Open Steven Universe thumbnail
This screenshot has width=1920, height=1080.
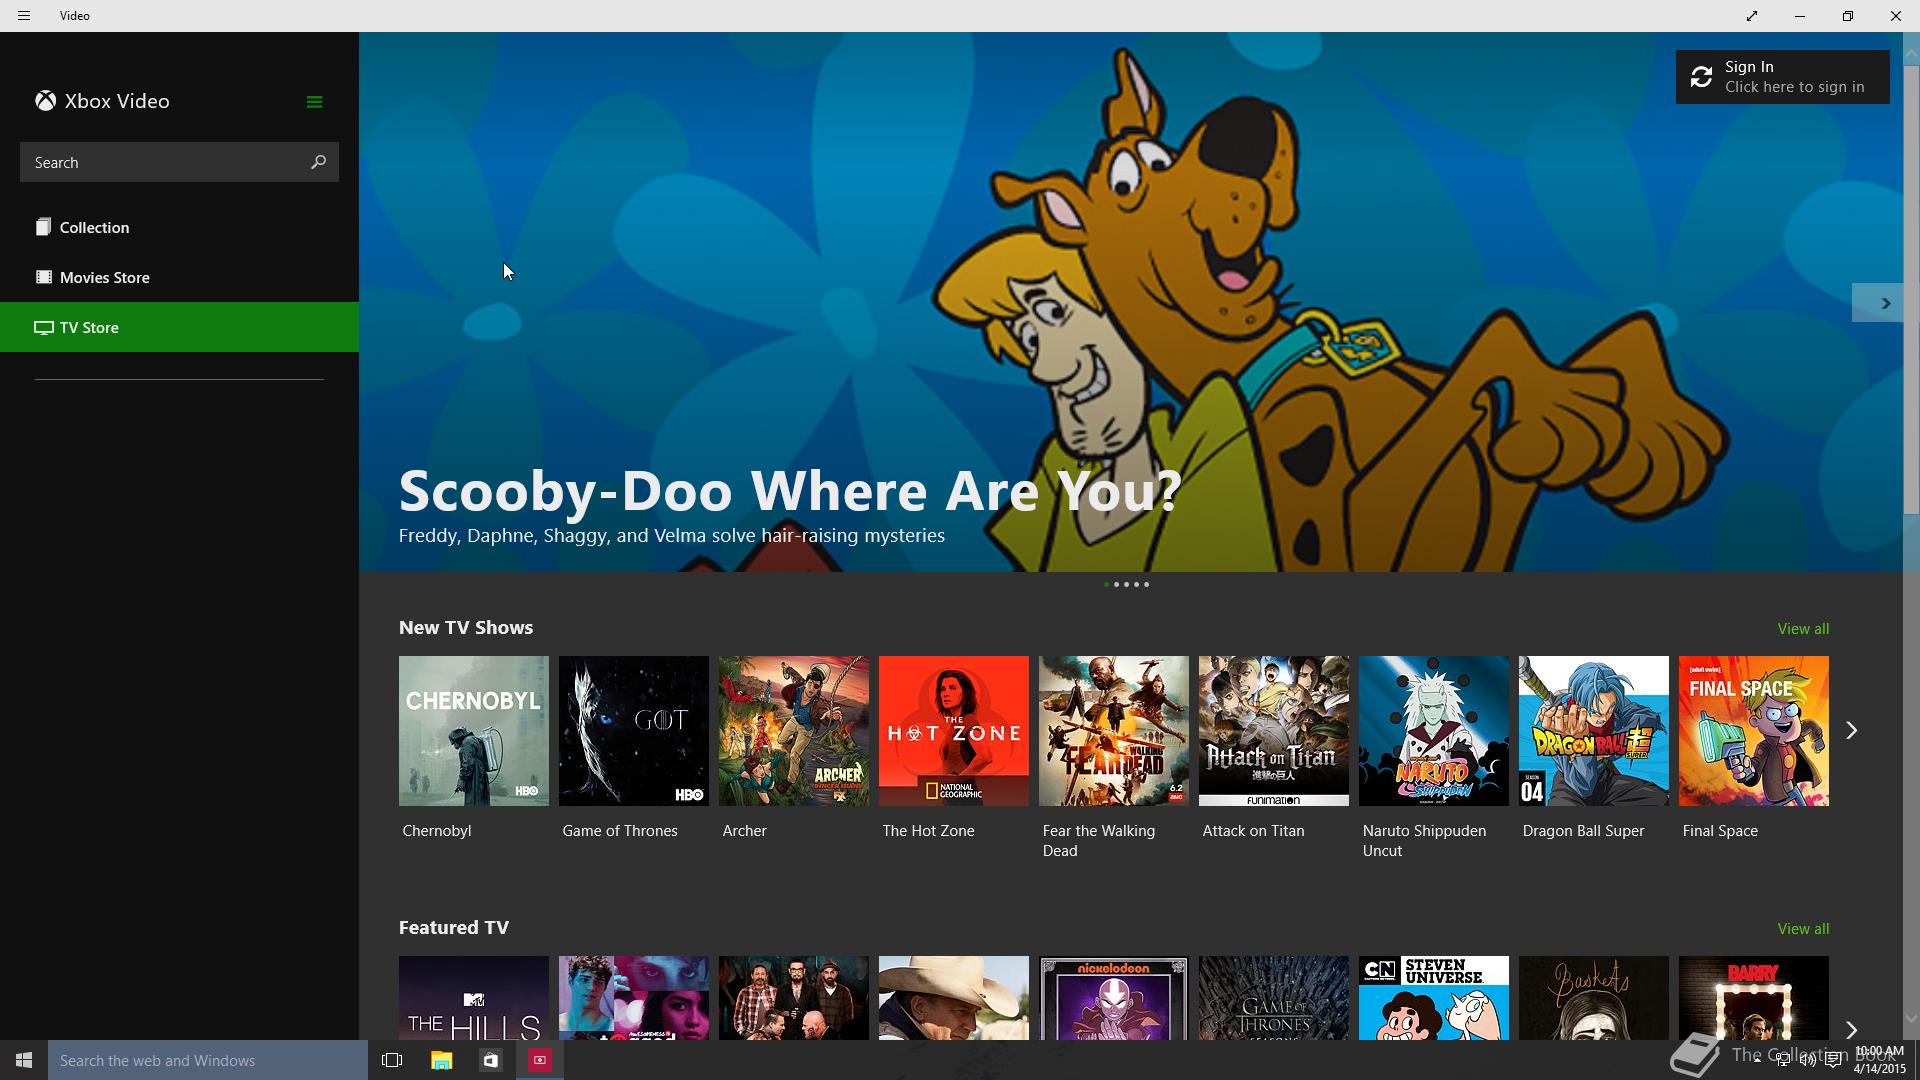tap(1434, 998)
